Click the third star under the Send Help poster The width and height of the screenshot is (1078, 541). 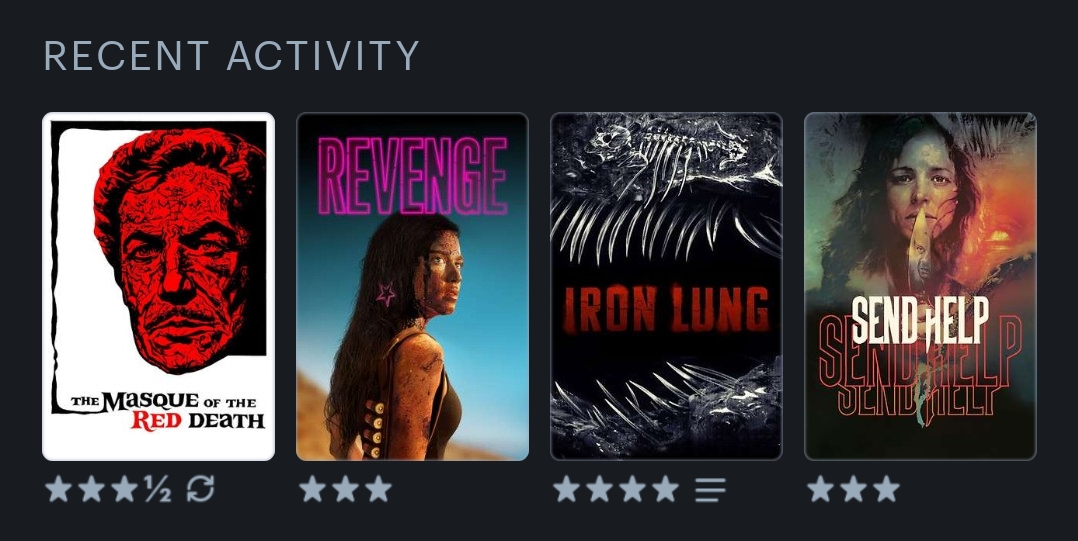(886, 489)
